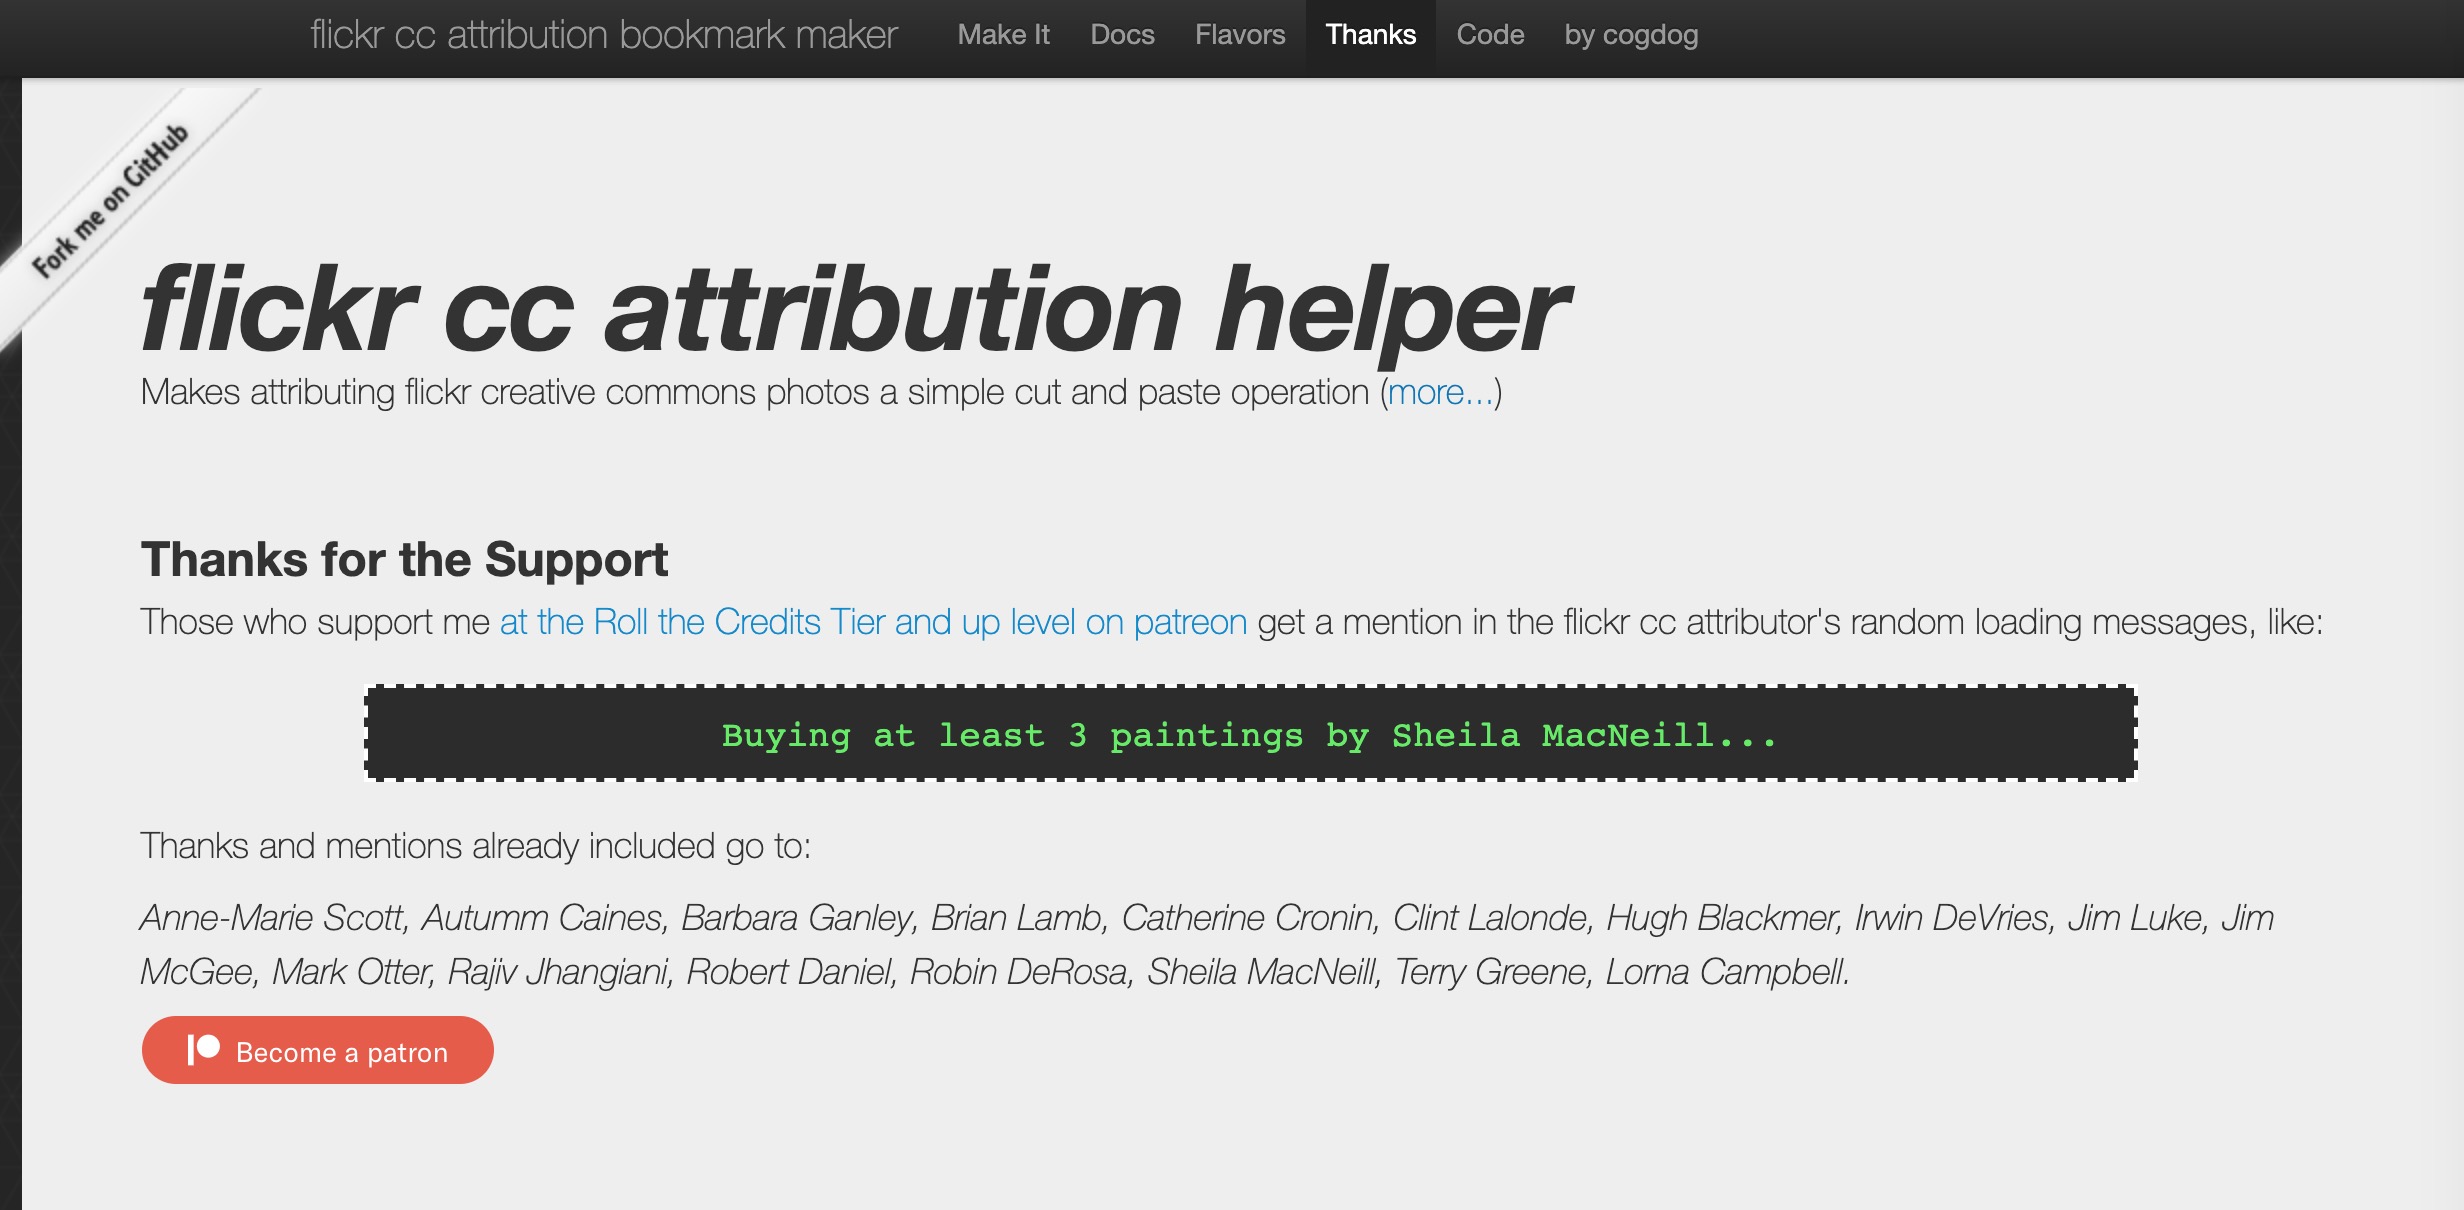Viewport: 2464px width, 1210px height.
Task: Click the Fork me on GitHub ribbon
Action: 111,200
